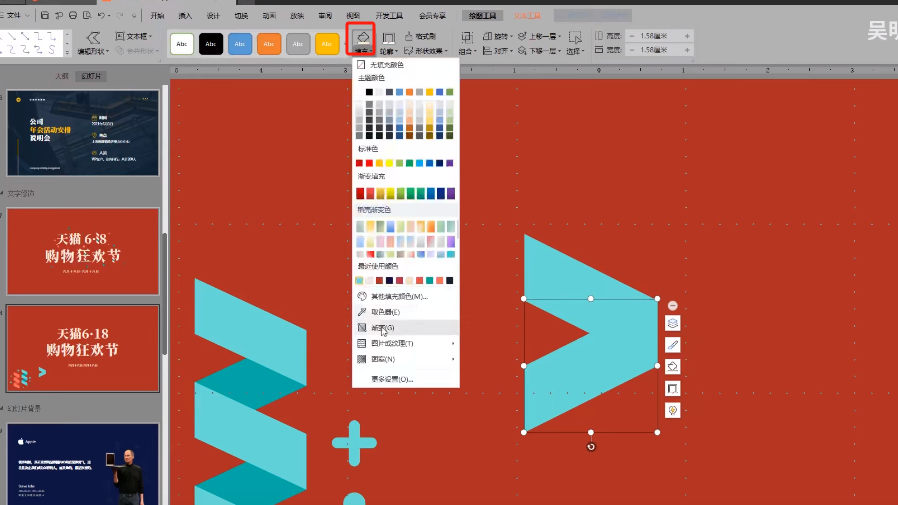Open the Edit Shape (编辑形状) tool
The image size is (898, 505).
(x=93, y=43)
